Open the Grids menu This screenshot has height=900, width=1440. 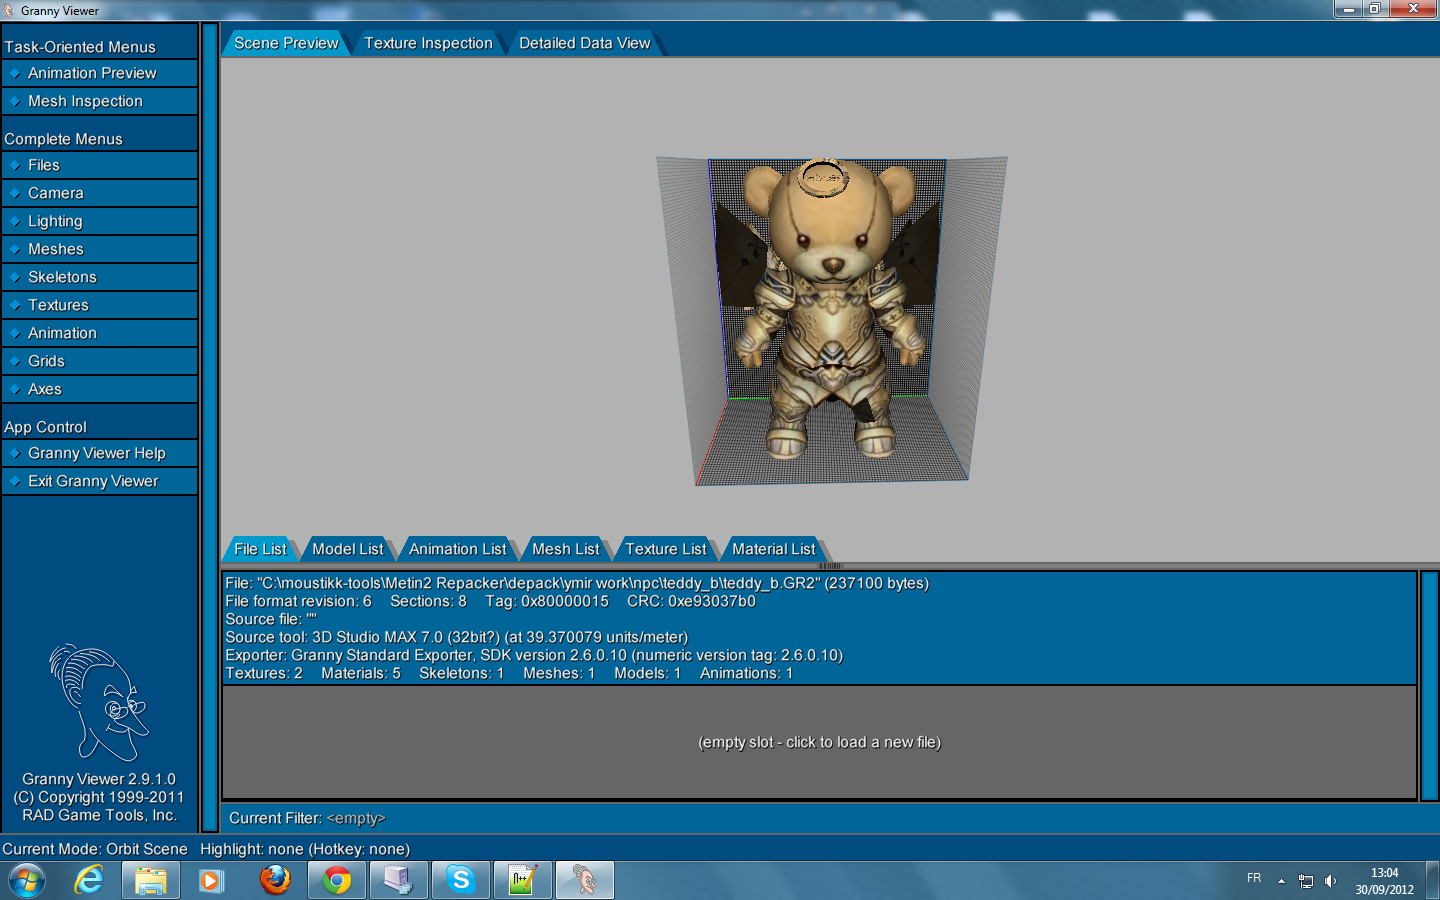100,361
